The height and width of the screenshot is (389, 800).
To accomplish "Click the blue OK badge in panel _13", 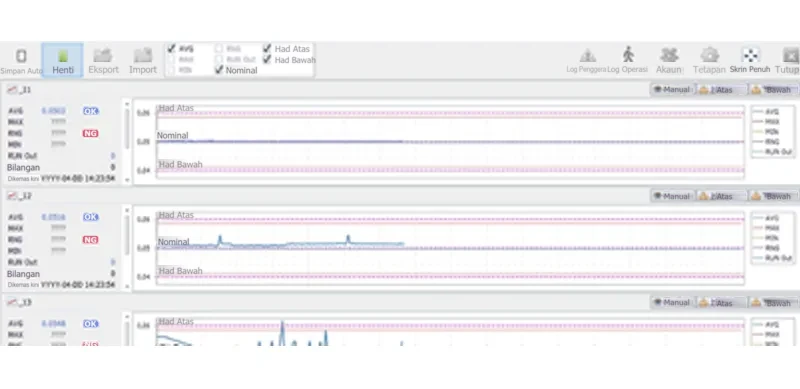I will tap(90, 324).
